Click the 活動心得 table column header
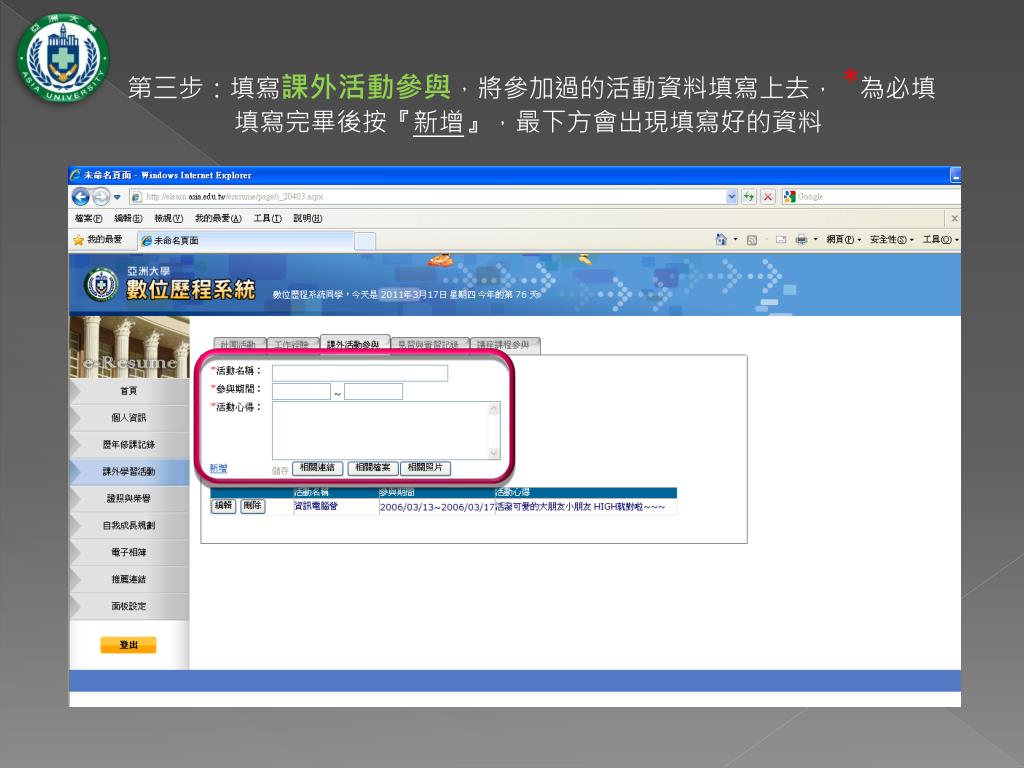1024x768 pixels. 513,492
